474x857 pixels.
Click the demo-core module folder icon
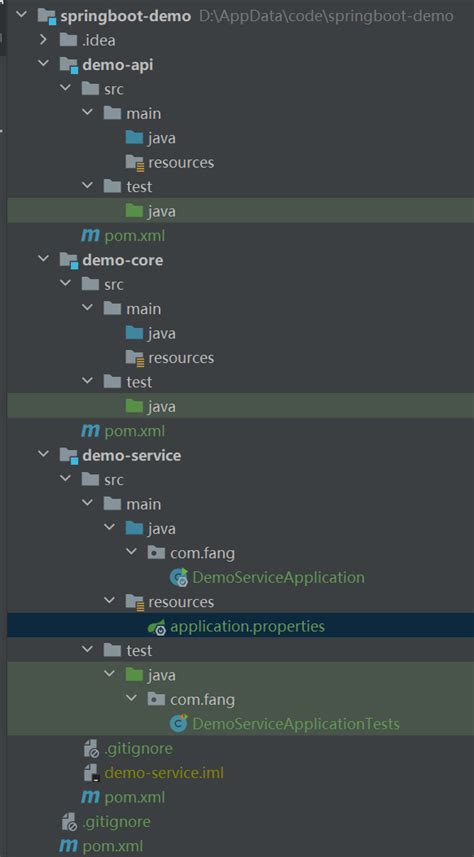coord(68,261)
